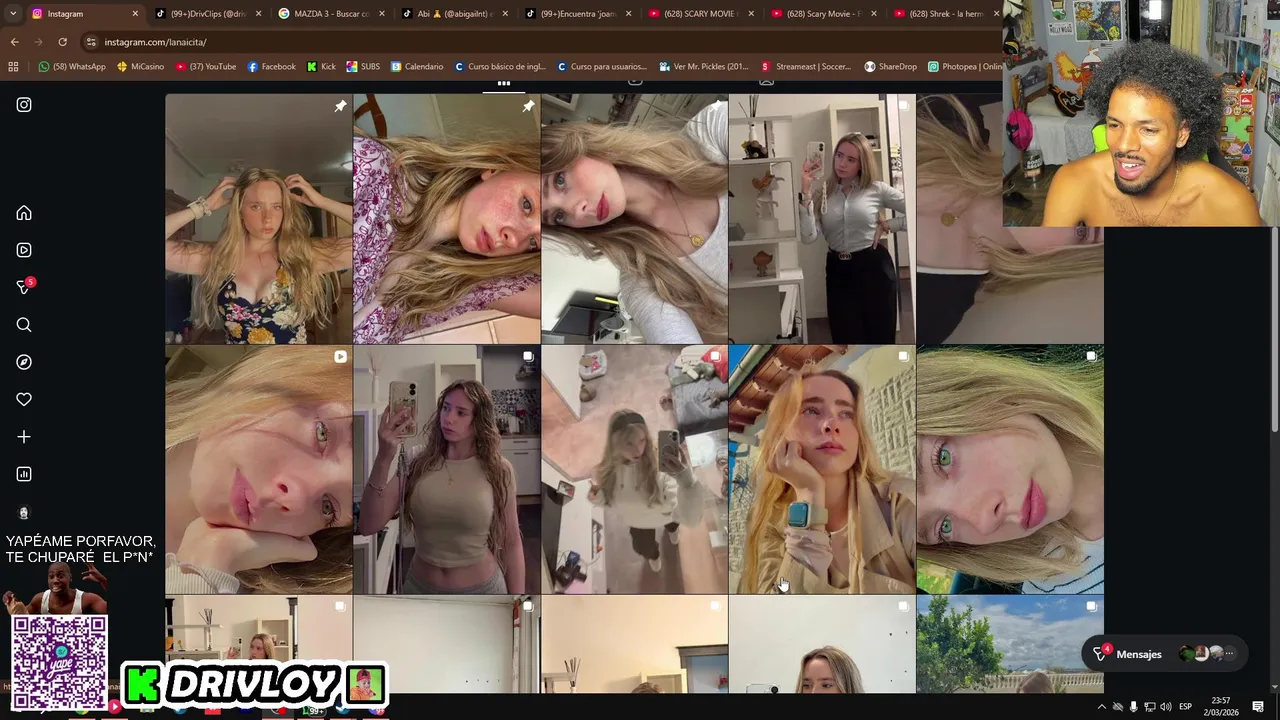
Task: Click the profile avatar icon in the sidebar
Action: (x=24, y=512)
